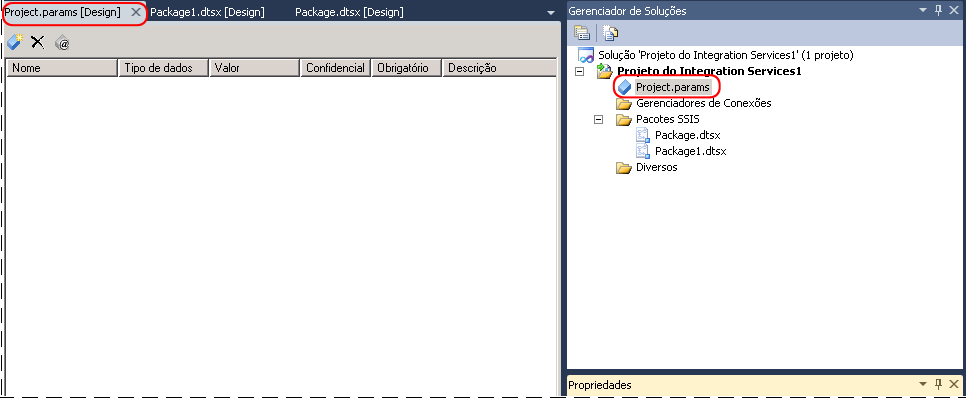Click the Pacotes SSIS folder icon
The image size is (966, 398).
click(x=624, y=120)
